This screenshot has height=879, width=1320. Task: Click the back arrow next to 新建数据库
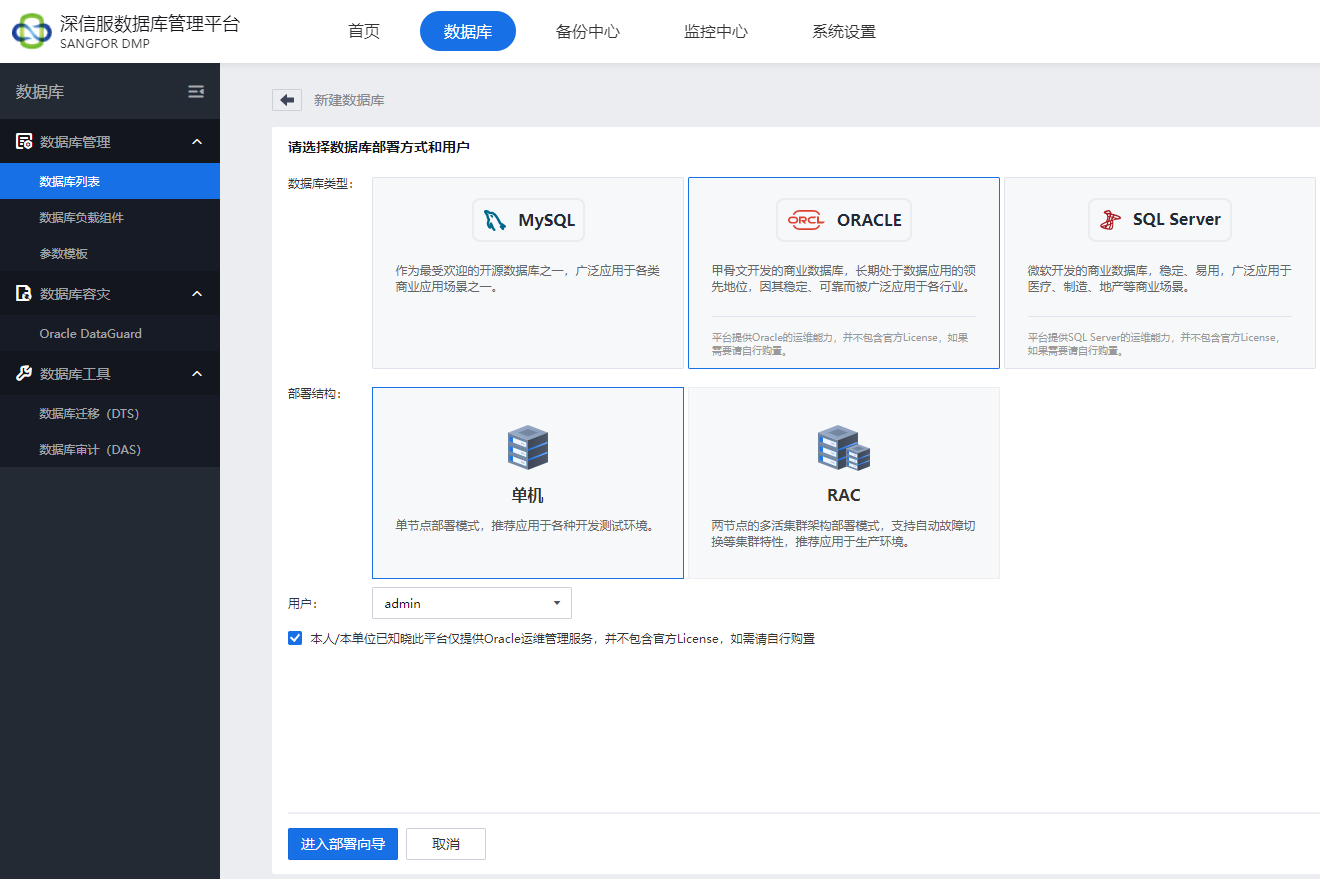287,99
